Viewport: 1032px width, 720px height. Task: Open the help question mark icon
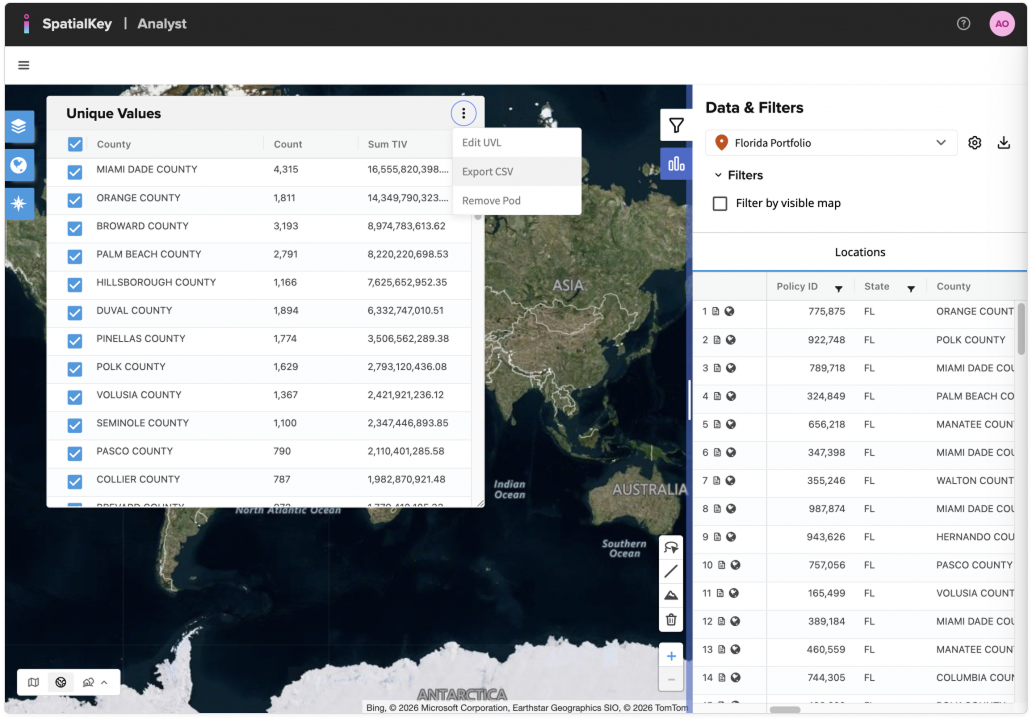tap(964, 24)
